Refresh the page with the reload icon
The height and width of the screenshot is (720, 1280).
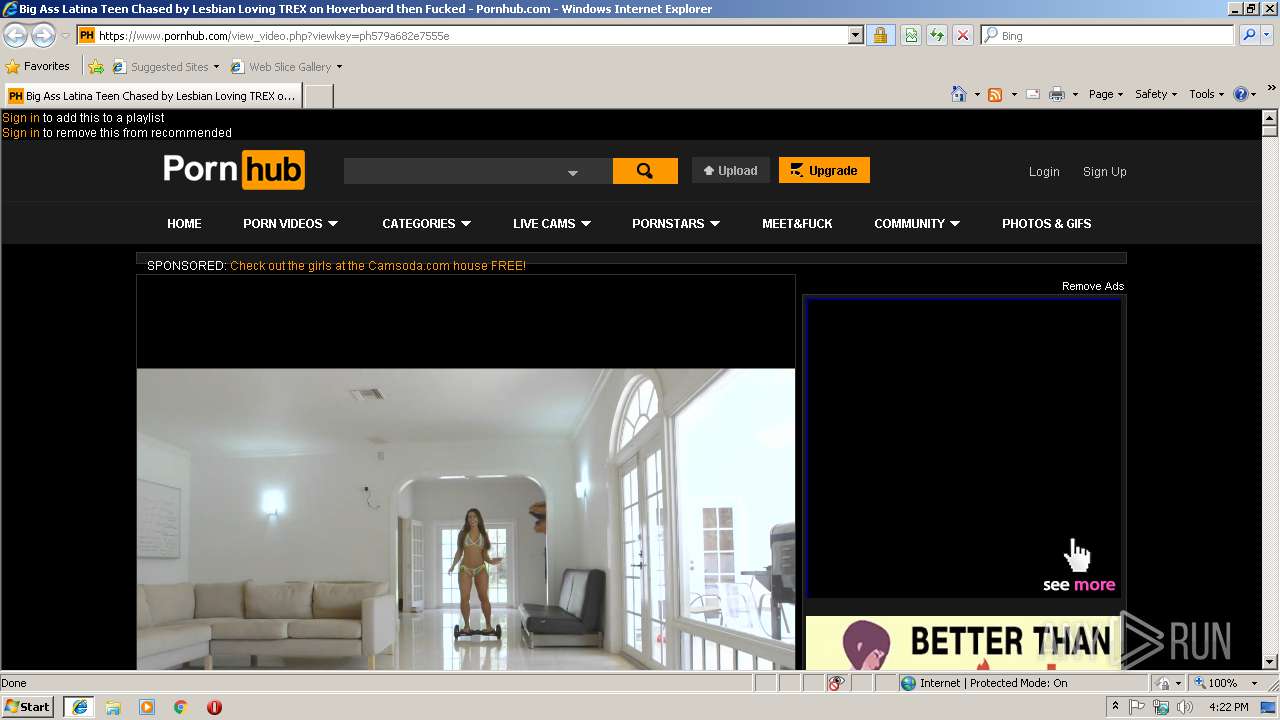[x=937, y=36]
